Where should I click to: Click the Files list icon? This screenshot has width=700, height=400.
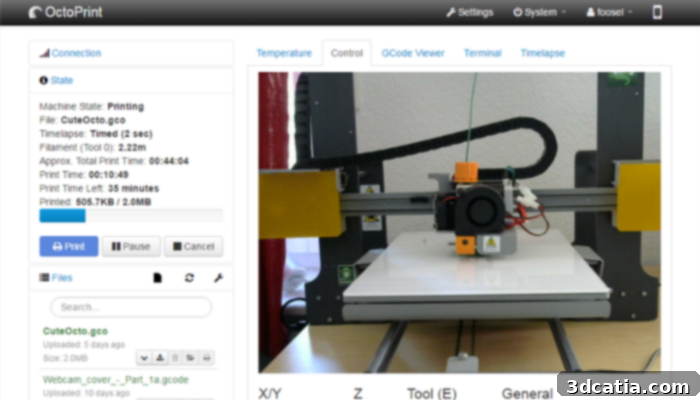click(44, 278)
